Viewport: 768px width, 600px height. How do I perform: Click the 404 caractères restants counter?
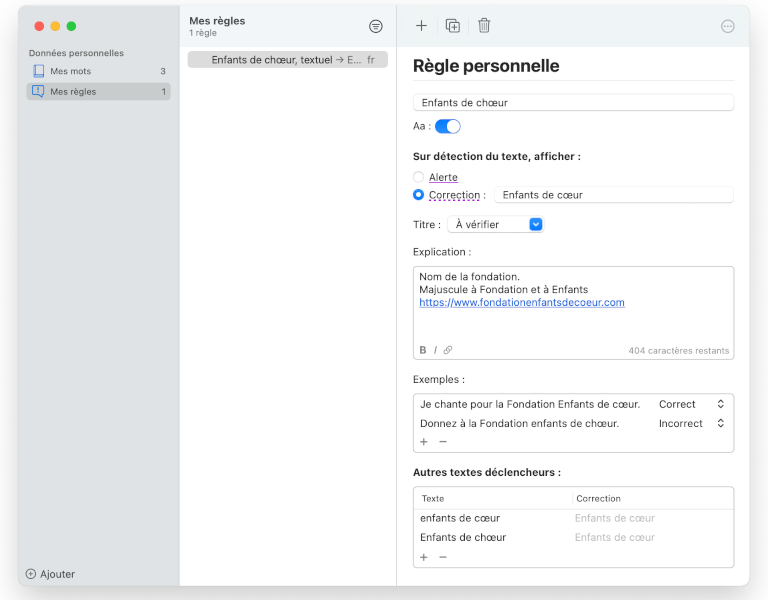click(678, 351)
